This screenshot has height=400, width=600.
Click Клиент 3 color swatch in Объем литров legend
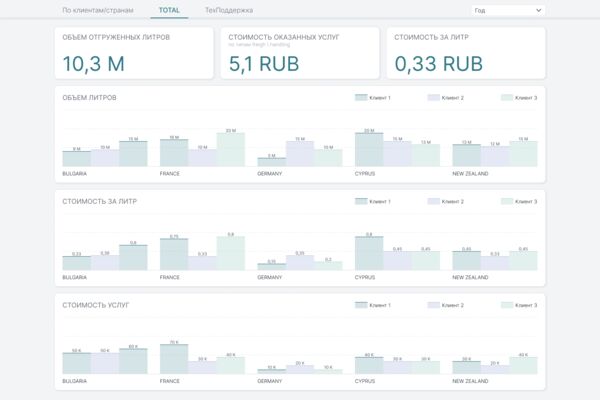pos(507,98)
